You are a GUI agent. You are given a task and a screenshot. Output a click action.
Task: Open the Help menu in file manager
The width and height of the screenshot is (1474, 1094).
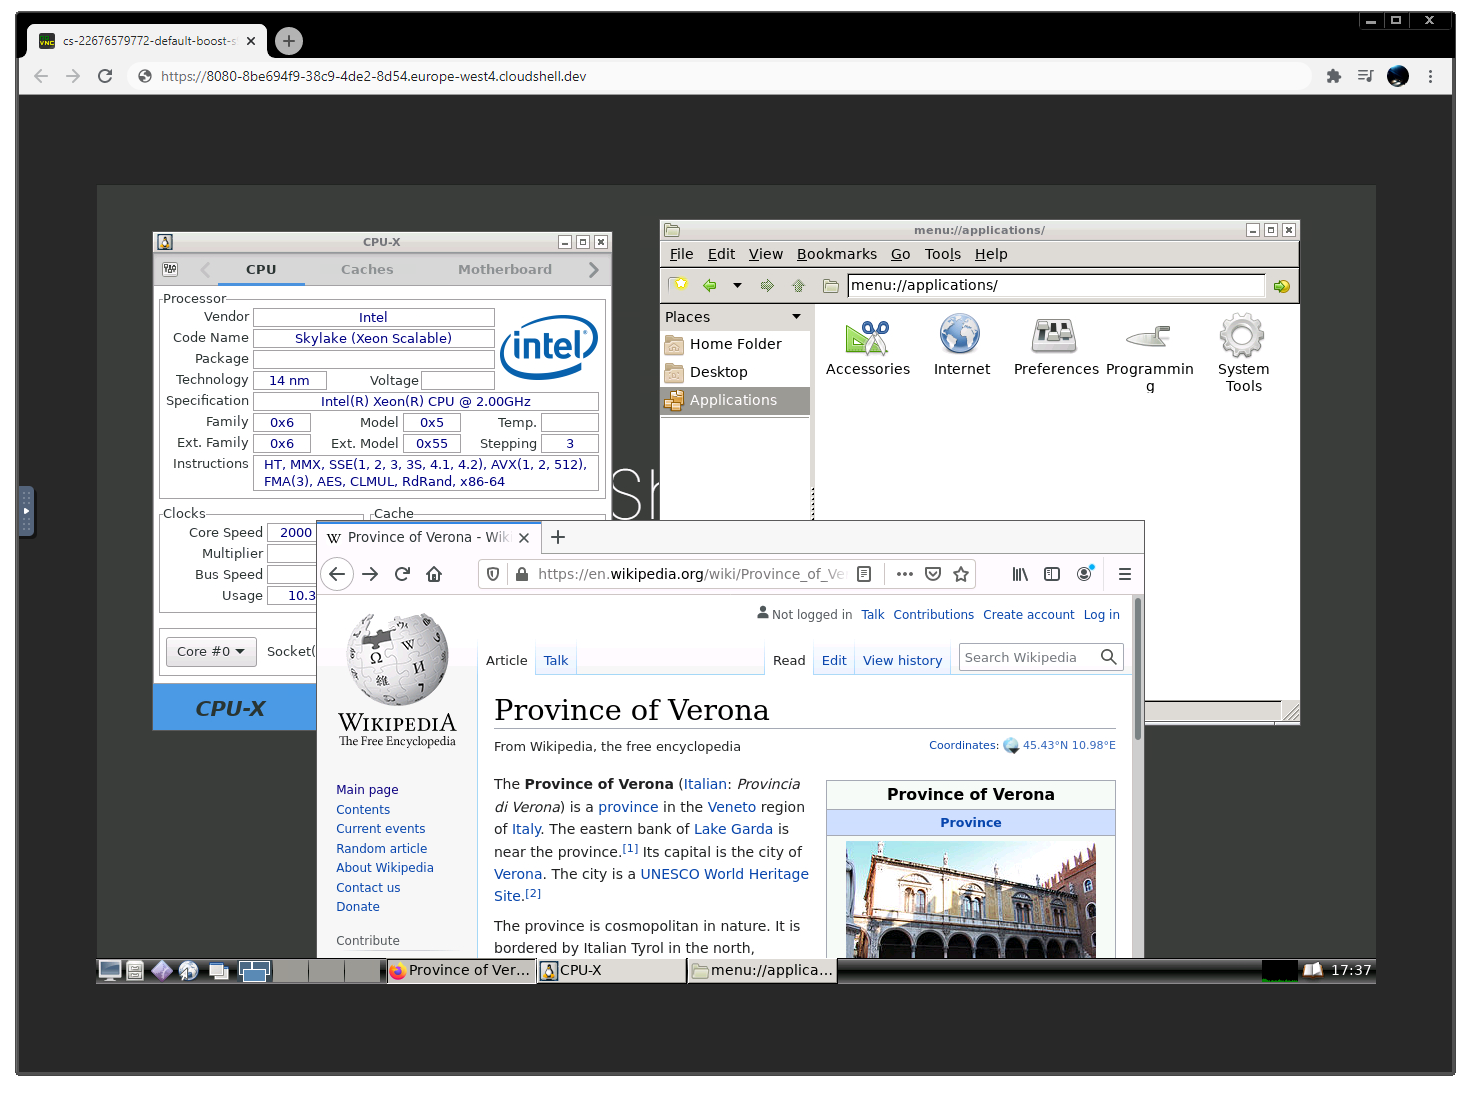coord(991,254)
